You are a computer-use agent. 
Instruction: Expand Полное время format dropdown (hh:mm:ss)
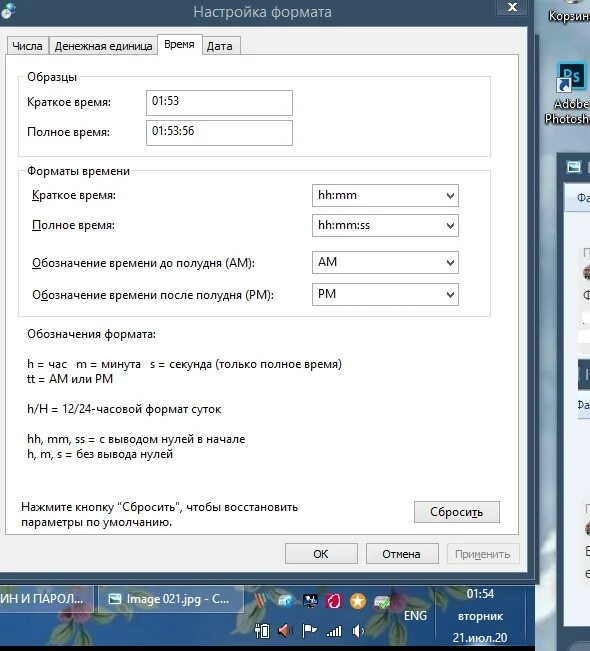click(385, 225)
